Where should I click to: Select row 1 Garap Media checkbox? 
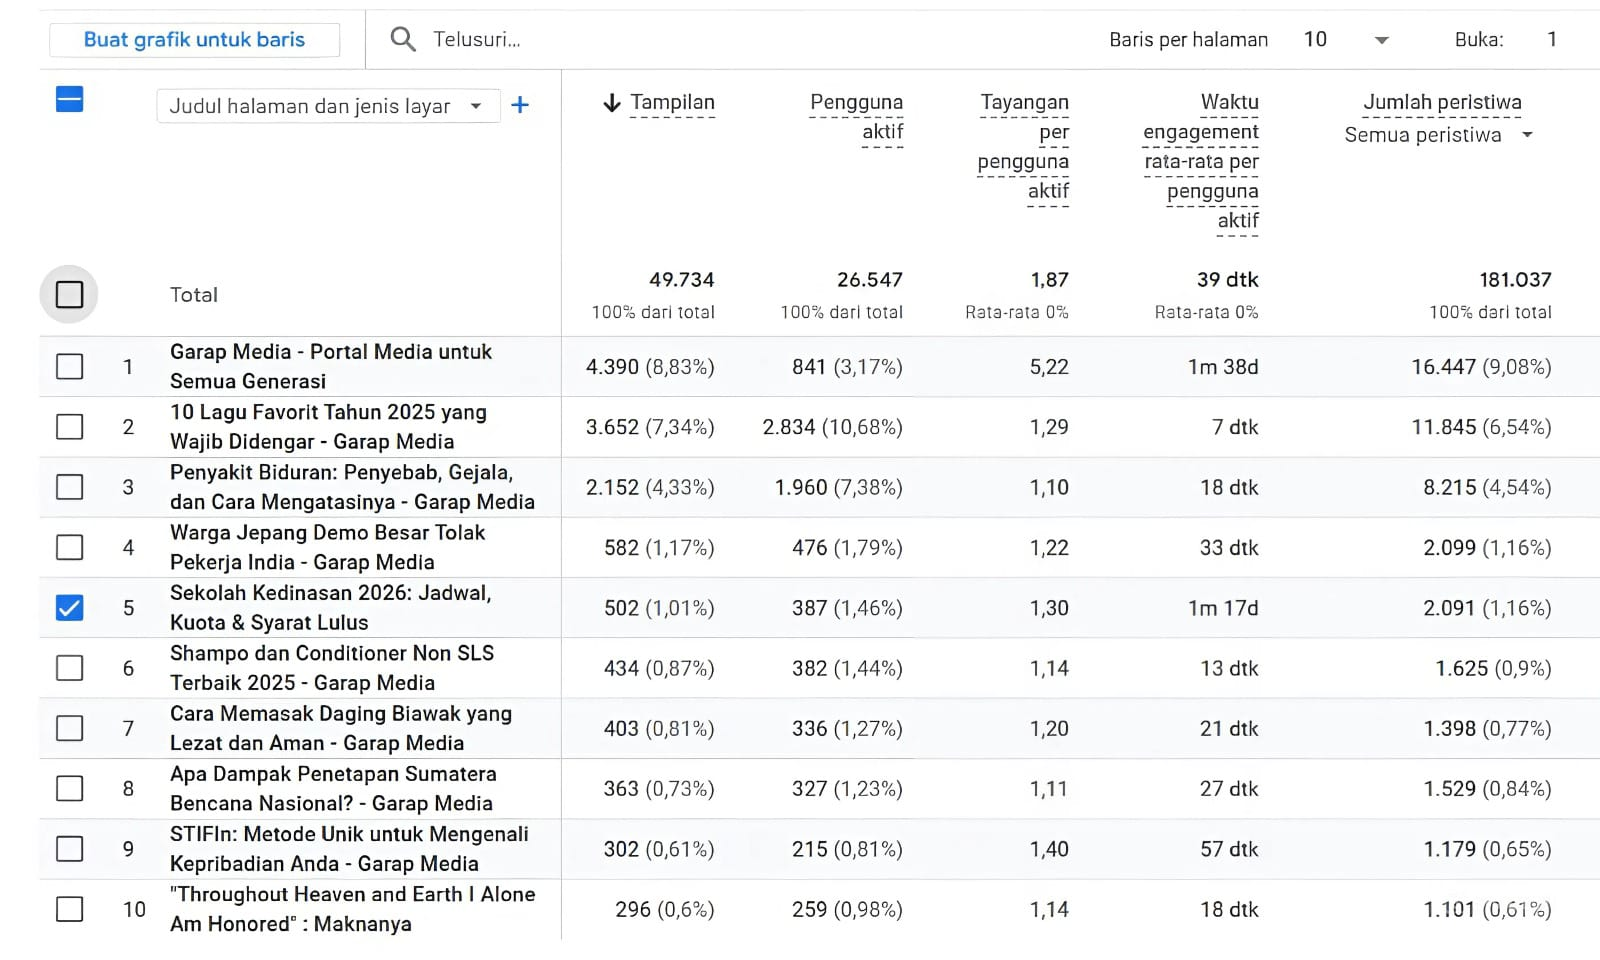pos(69,367)
